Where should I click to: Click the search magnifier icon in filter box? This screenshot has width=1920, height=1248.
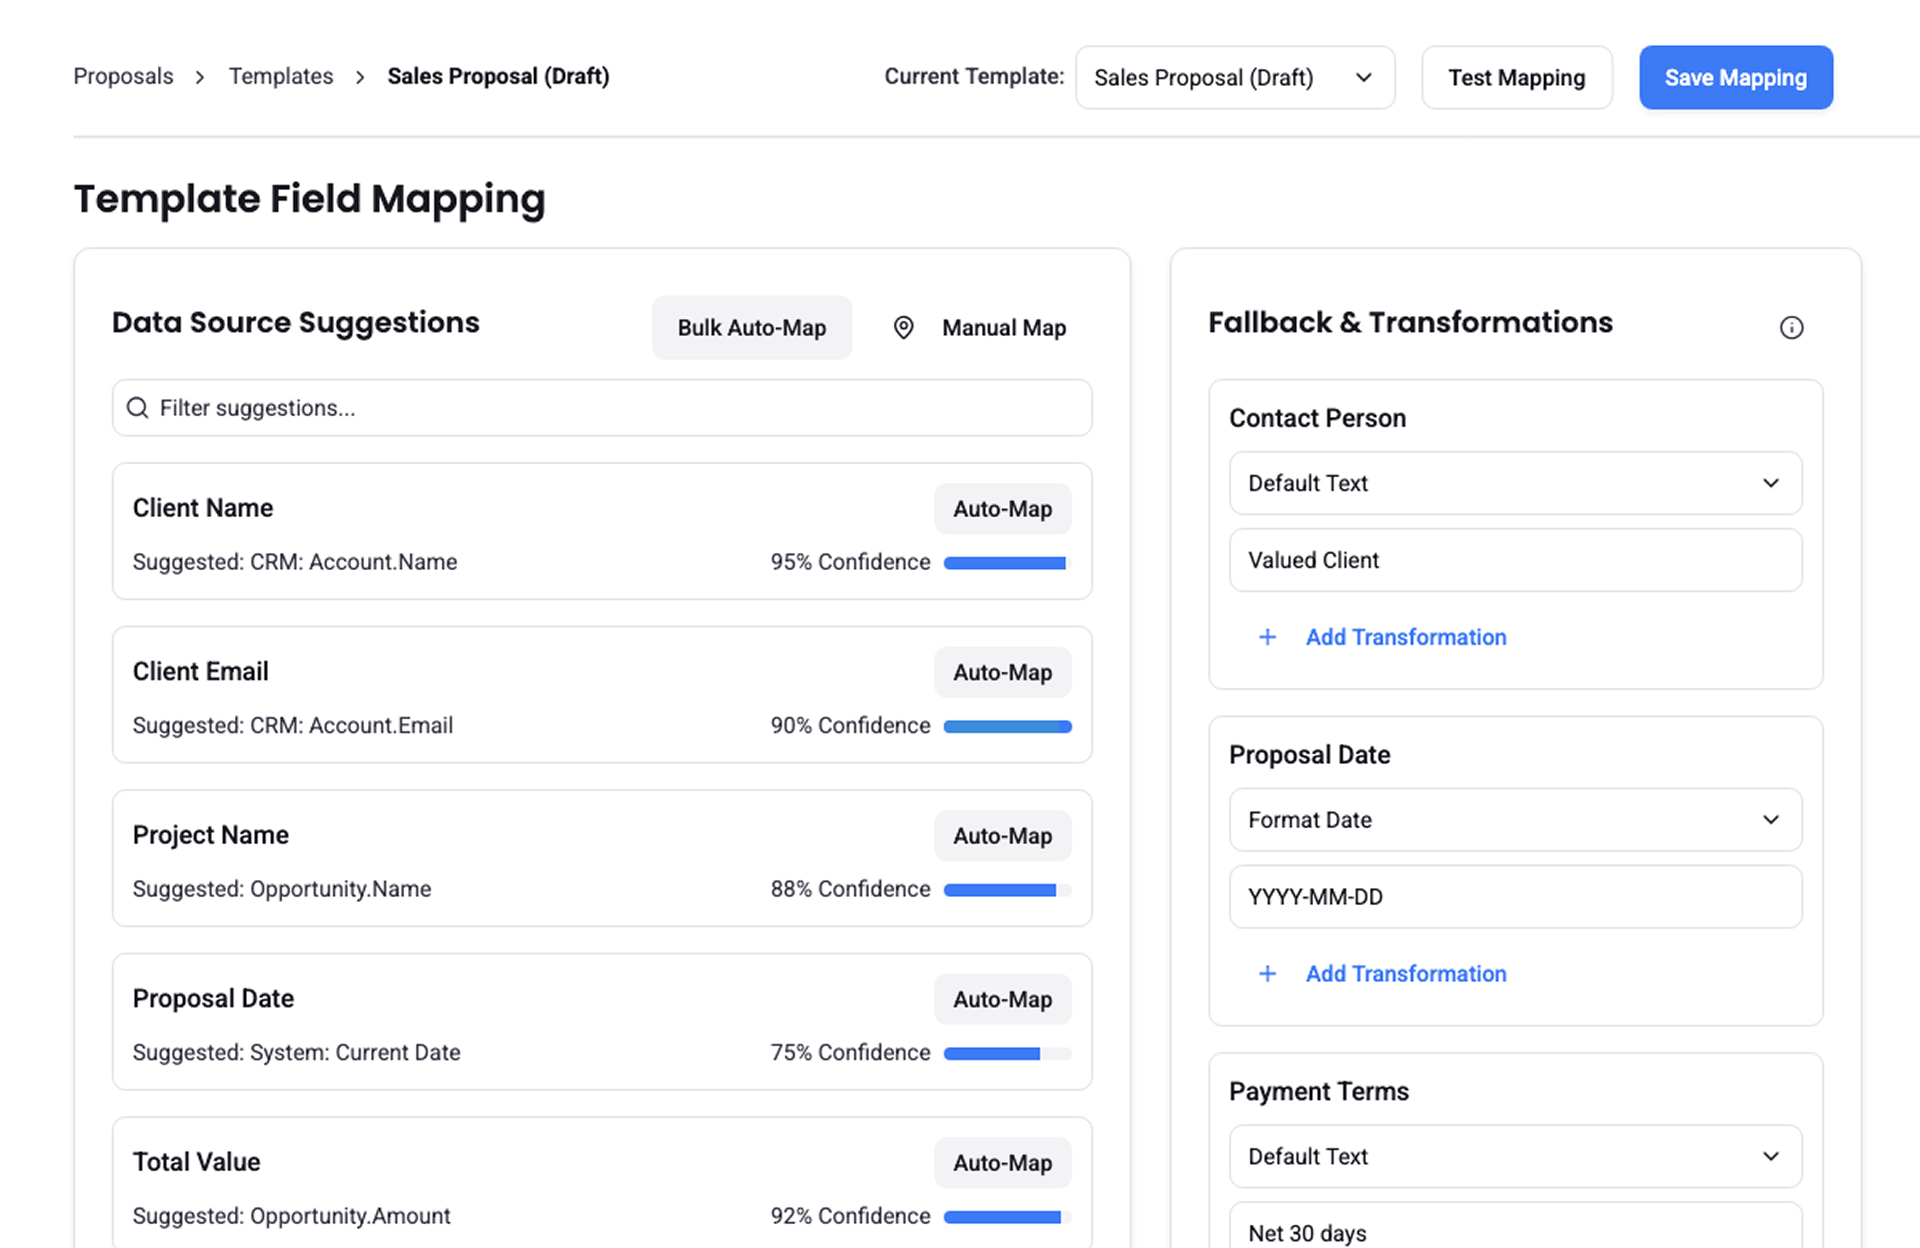coord(138,408)
